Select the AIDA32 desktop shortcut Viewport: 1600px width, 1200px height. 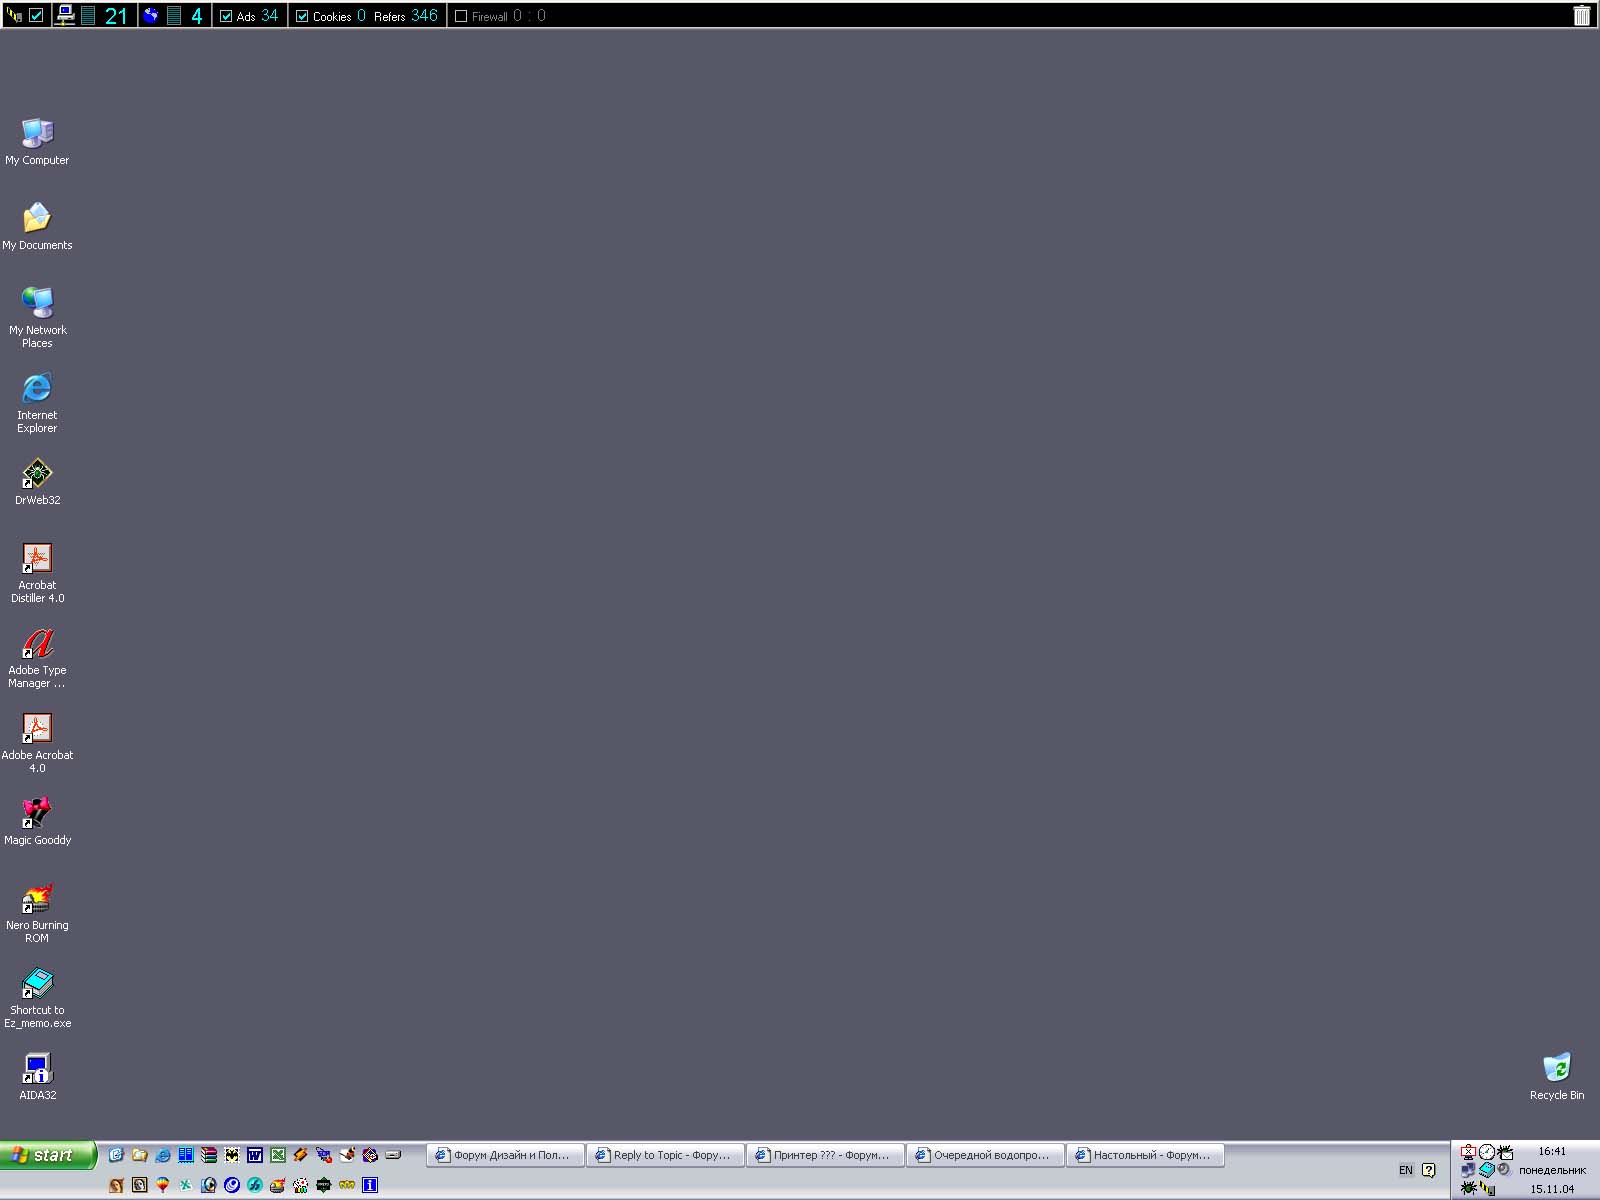tap(37, 1076)
